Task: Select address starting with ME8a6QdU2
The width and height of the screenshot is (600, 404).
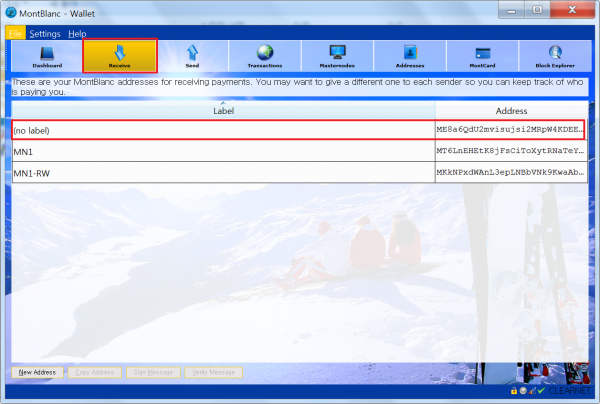Action: point(510,130)
